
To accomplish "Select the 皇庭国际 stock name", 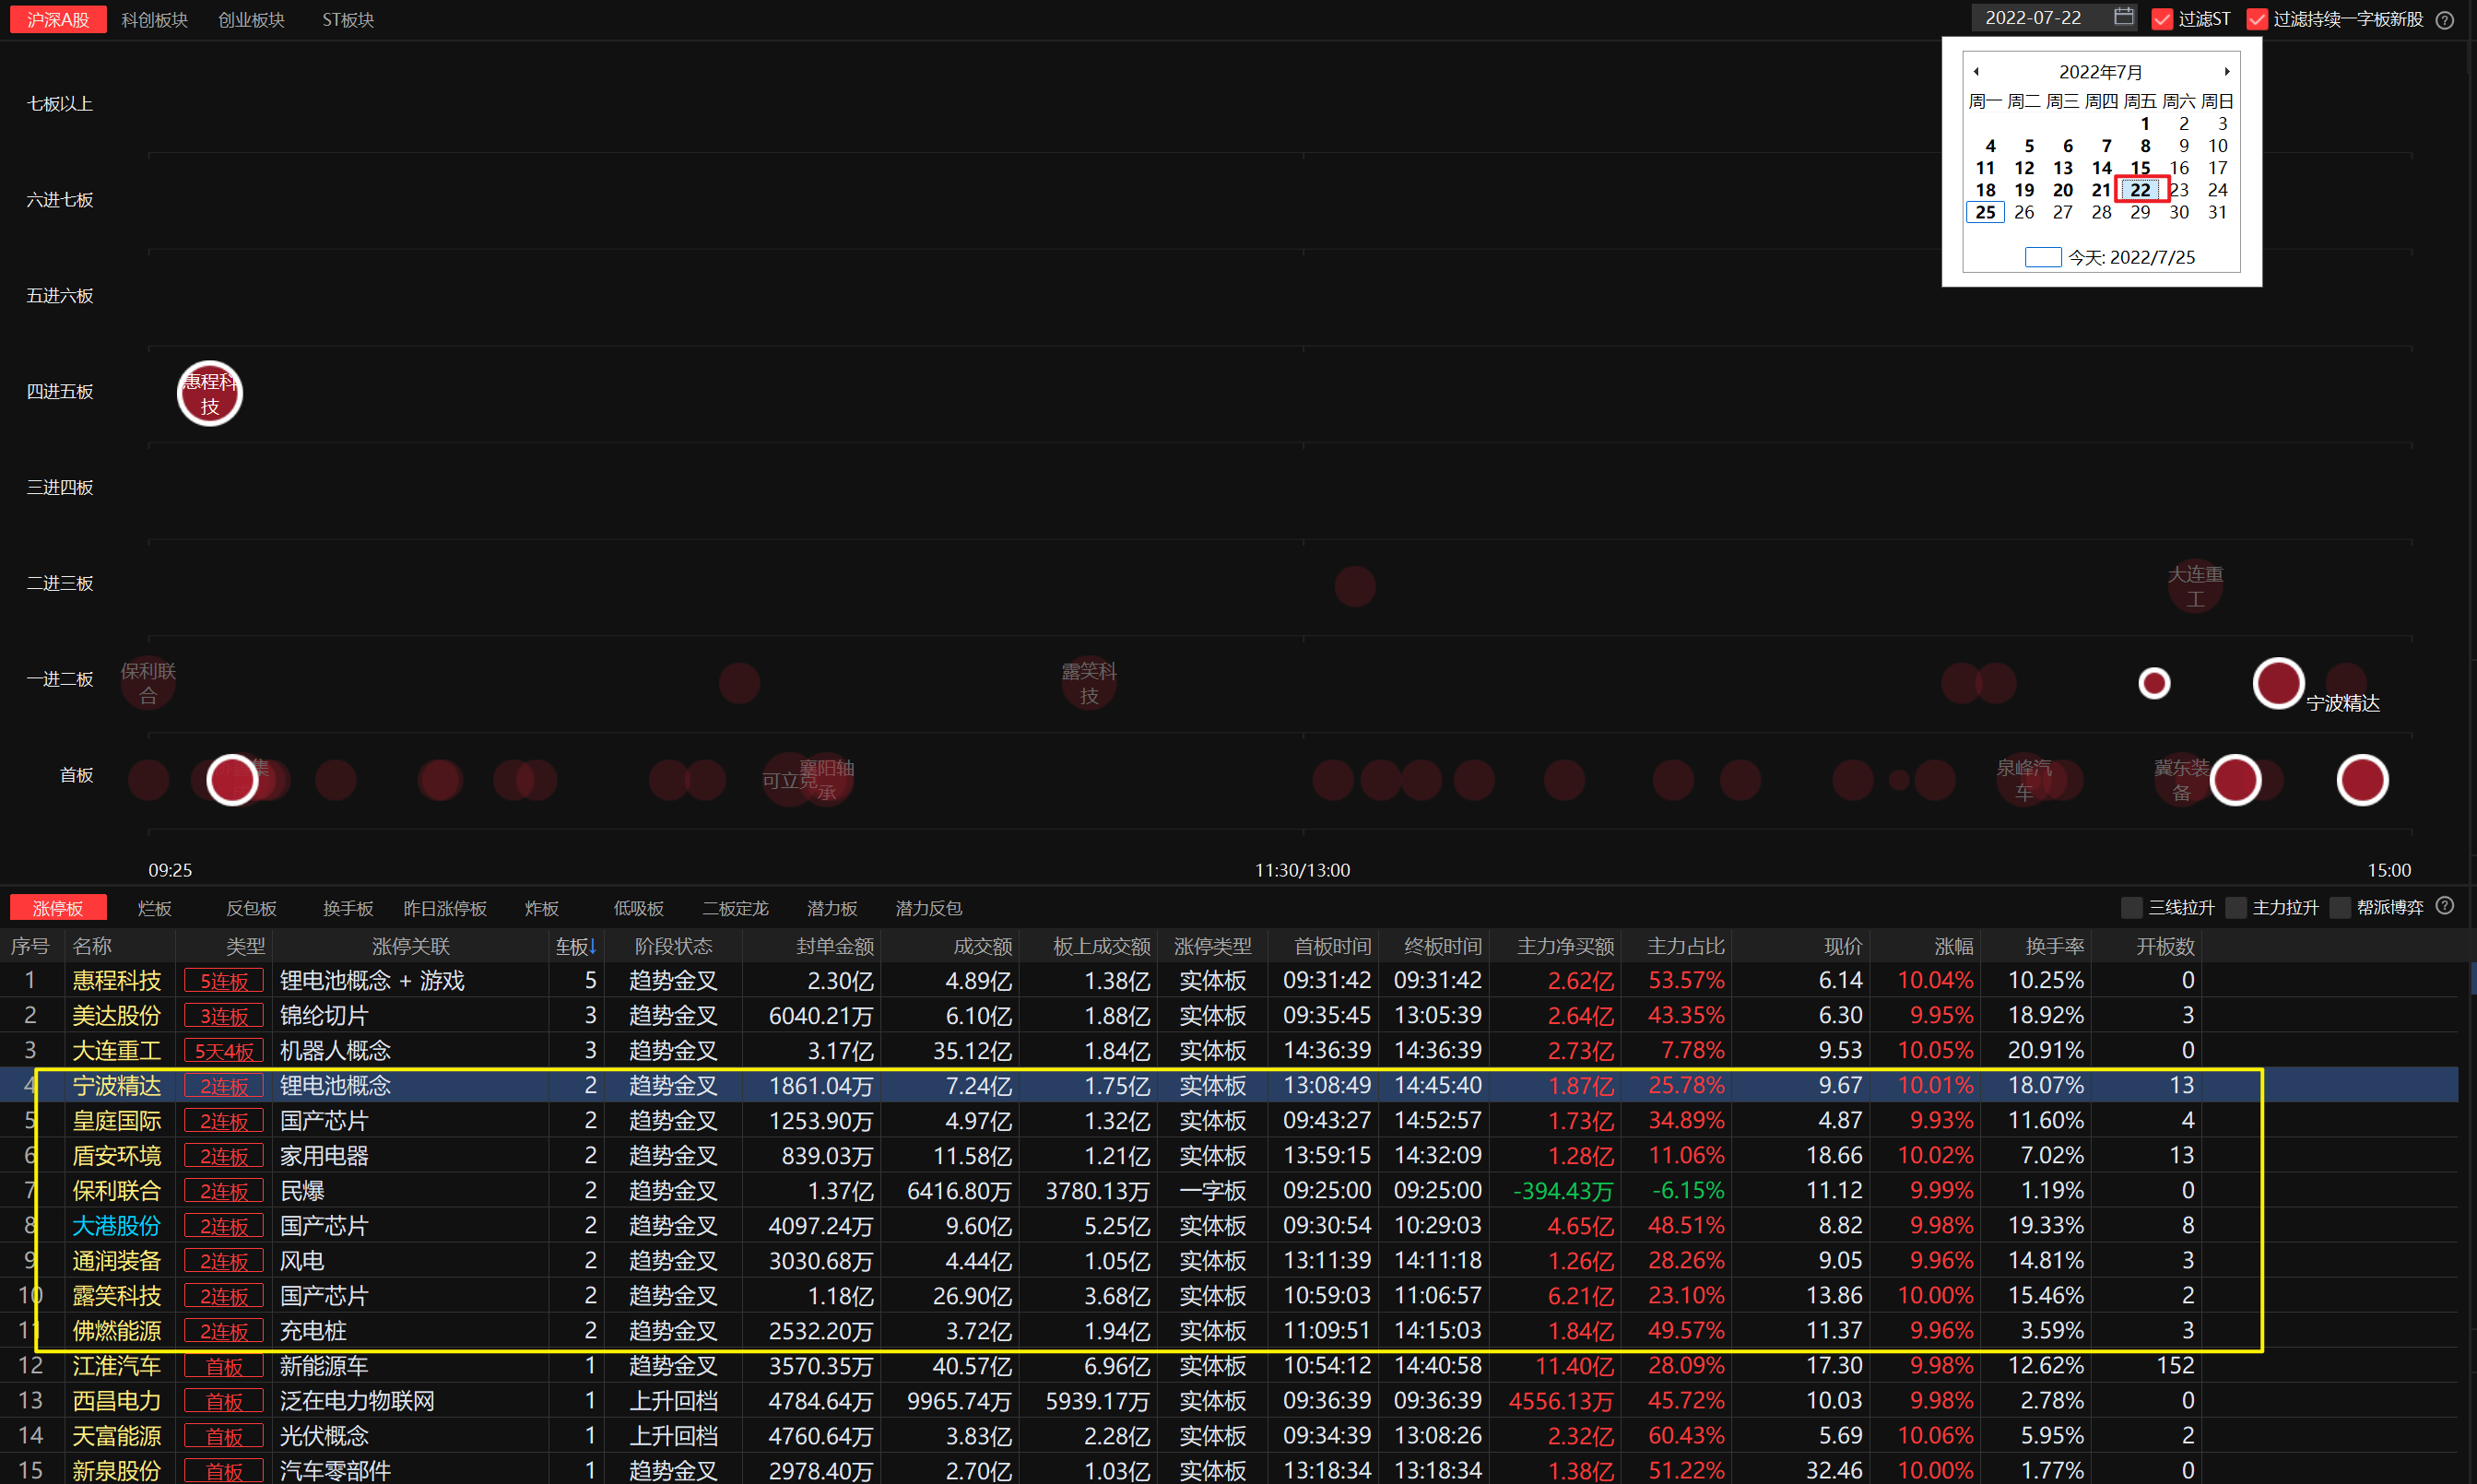I will click(x=116, y=1121).
